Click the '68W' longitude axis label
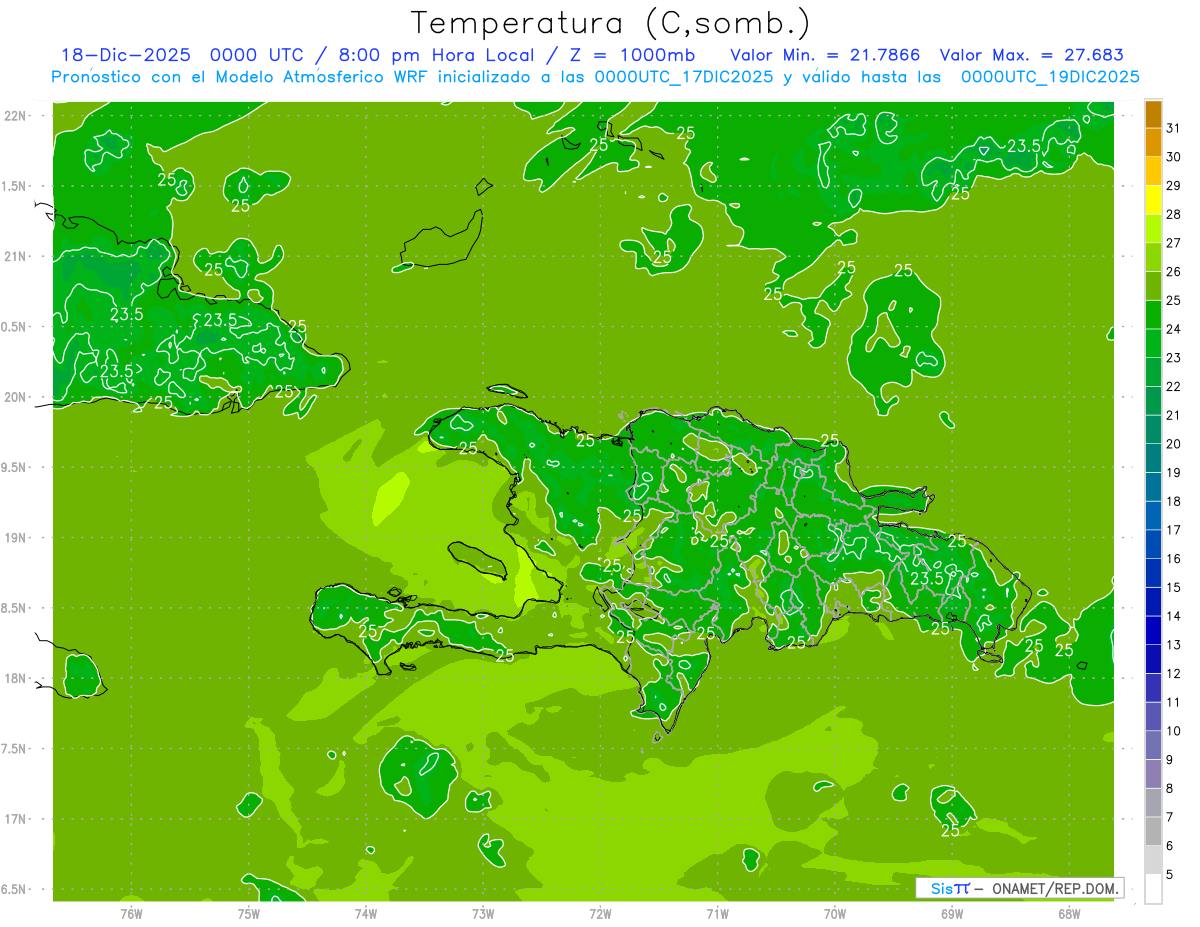The height and width of the screenshot is (927, 1200). (1069, 914)
